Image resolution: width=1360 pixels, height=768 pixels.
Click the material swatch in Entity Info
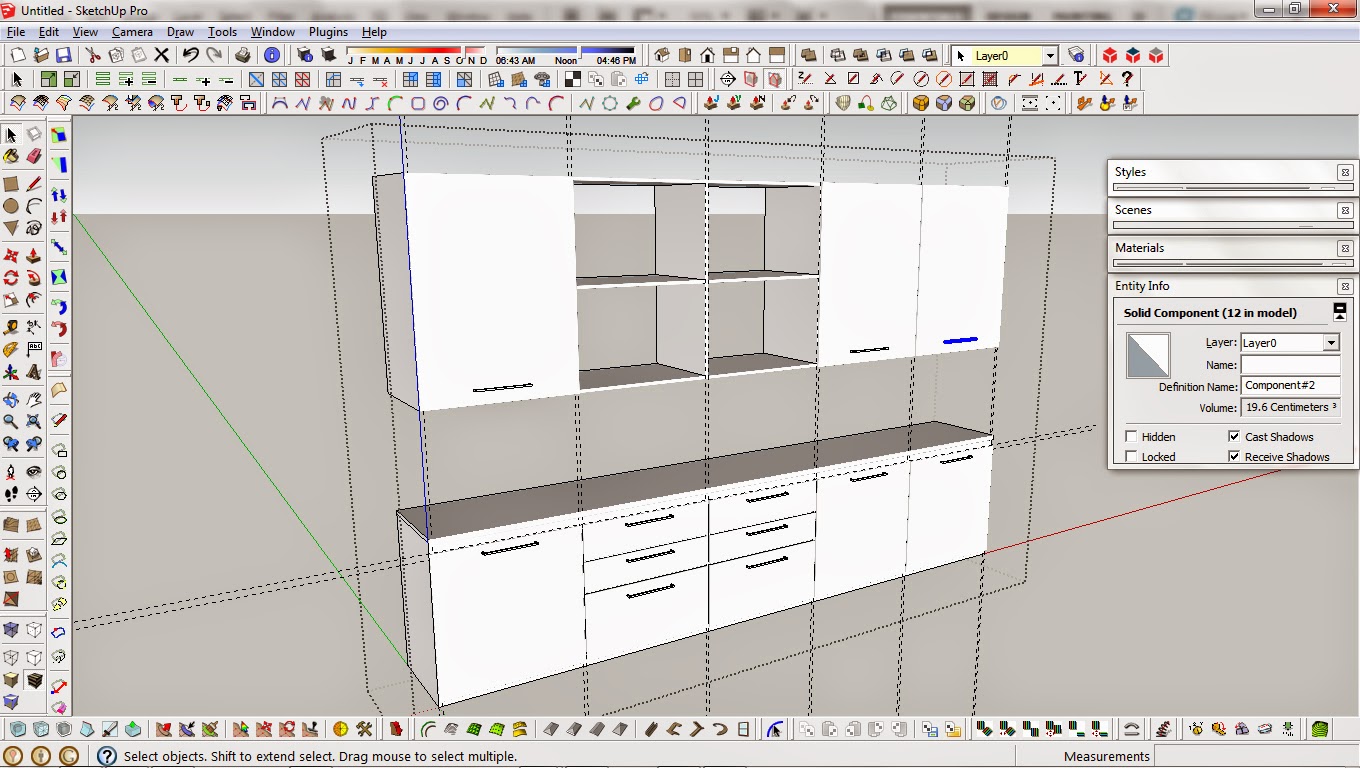point(1147,355)
